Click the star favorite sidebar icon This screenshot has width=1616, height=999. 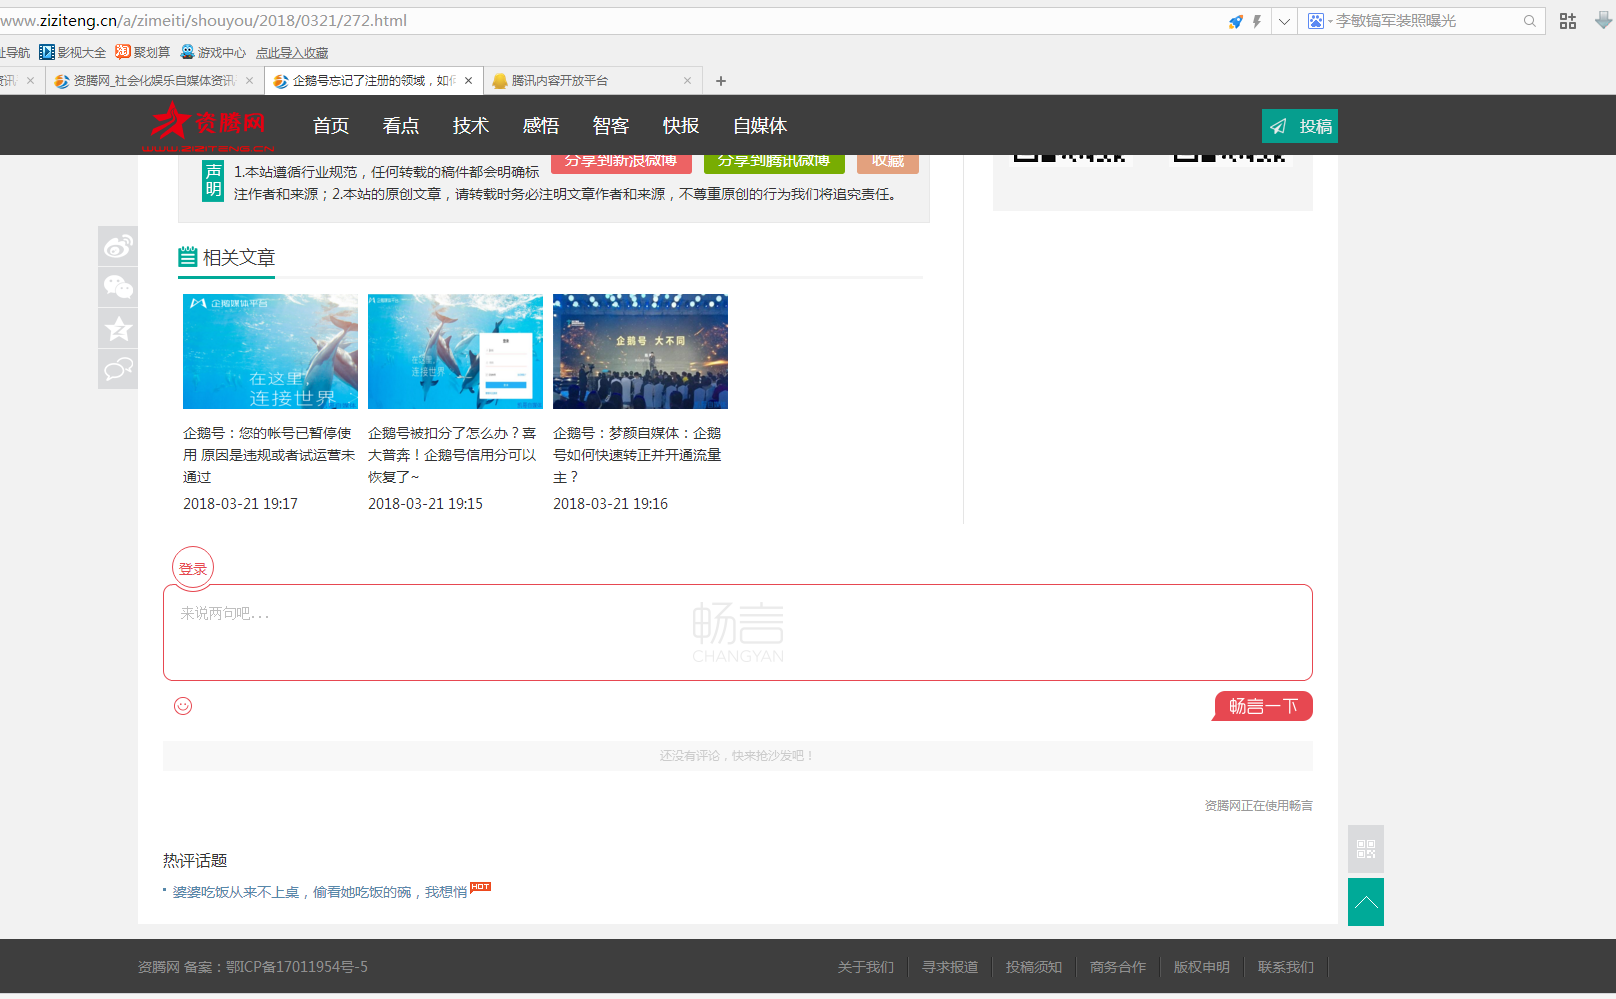[118, 328]
